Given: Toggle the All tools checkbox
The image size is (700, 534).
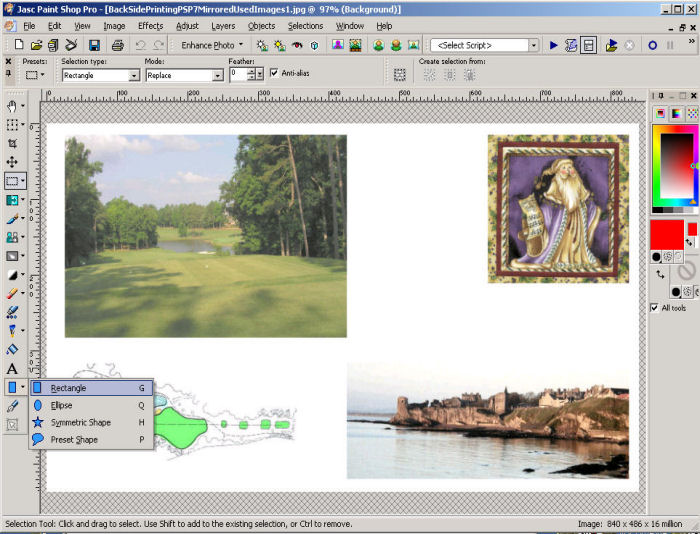Looking at the screenshot, I should pos(655,307).
